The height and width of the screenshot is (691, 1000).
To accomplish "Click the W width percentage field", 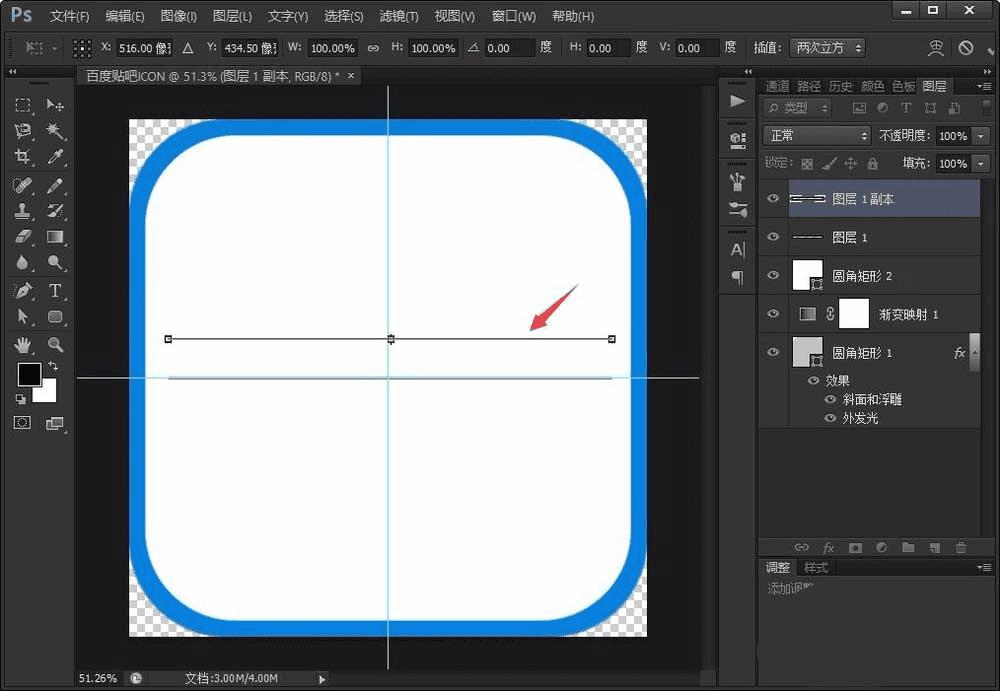I will pos(332,48).
